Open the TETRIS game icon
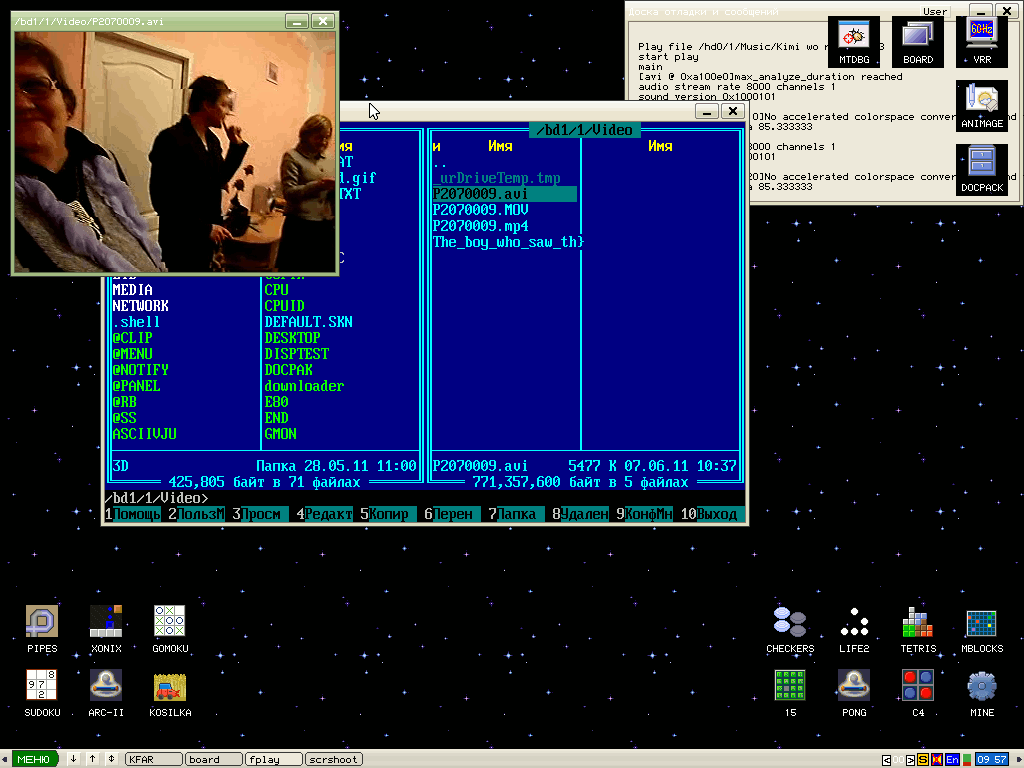The image size is (1024, 768). click(918, 624)
